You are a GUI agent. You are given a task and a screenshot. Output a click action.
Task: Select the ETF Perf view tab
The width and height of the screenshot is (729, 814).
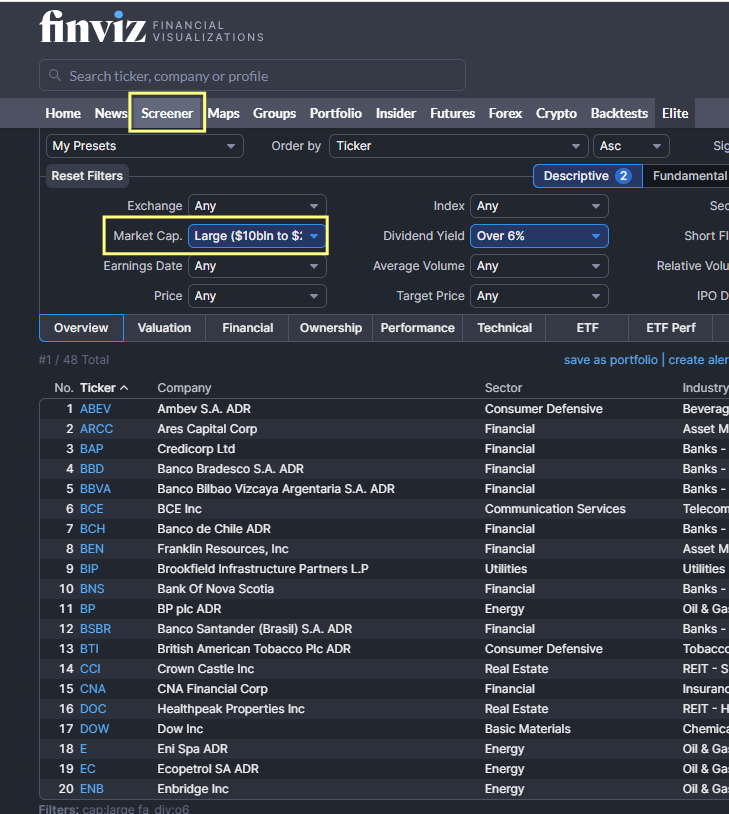click(671, 328)
